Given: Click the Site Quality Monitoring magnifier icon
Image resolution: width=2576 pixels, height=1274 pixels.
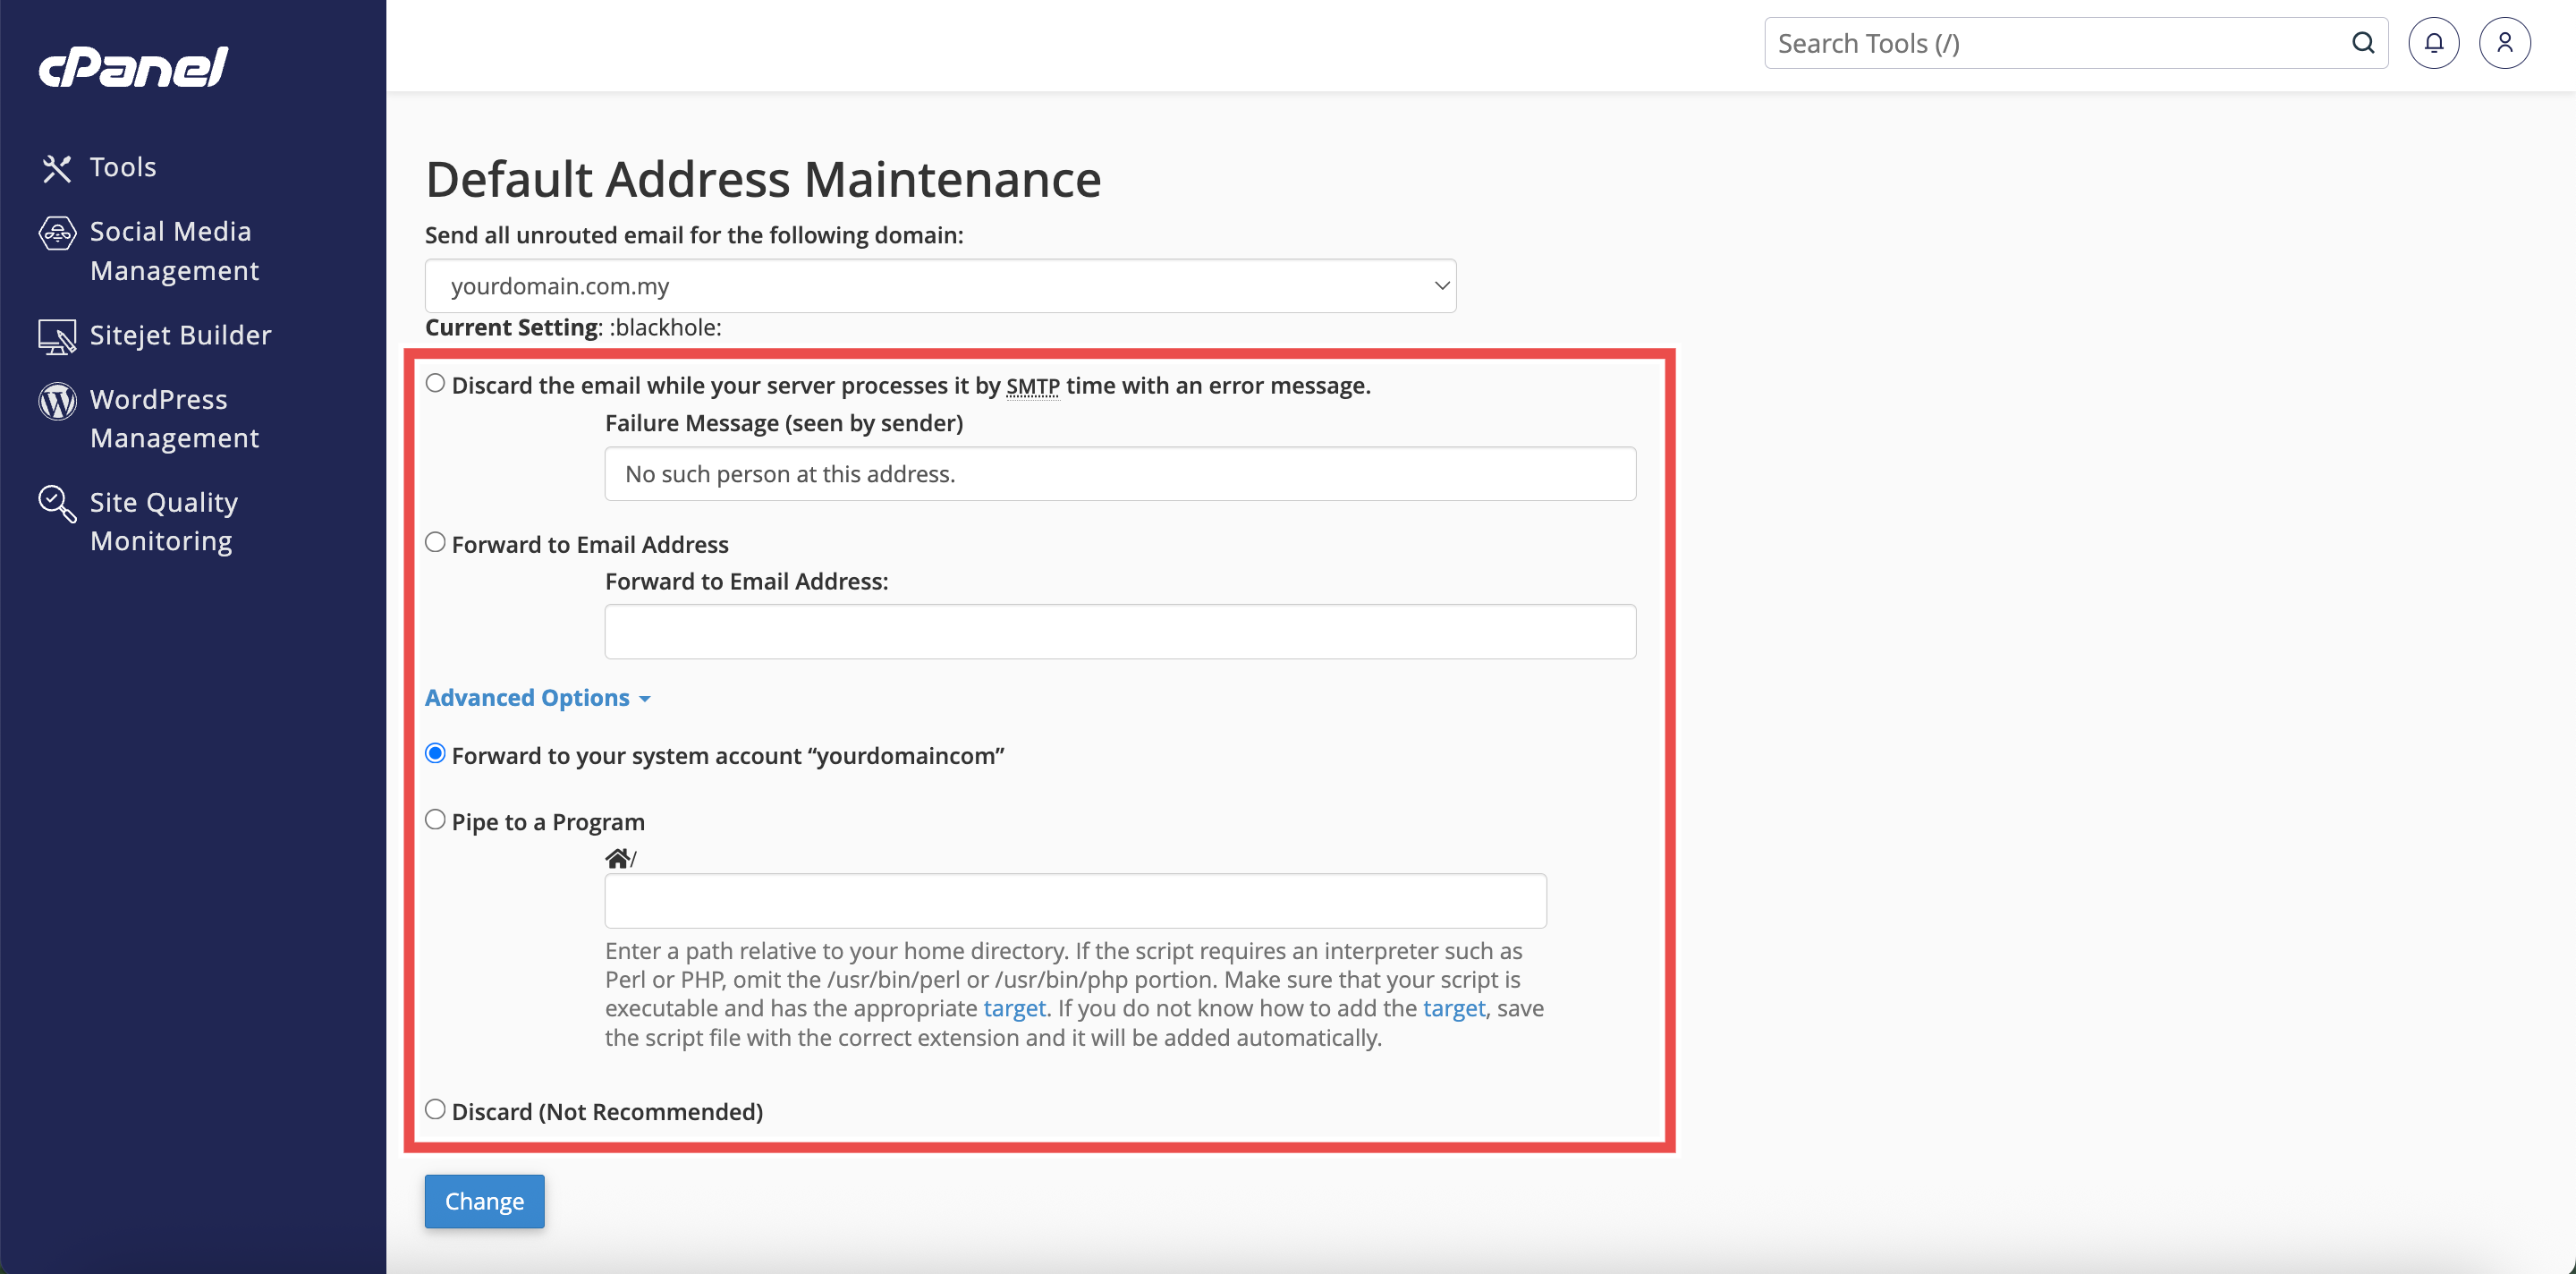Looking at the screenshot, I should 57,504.
